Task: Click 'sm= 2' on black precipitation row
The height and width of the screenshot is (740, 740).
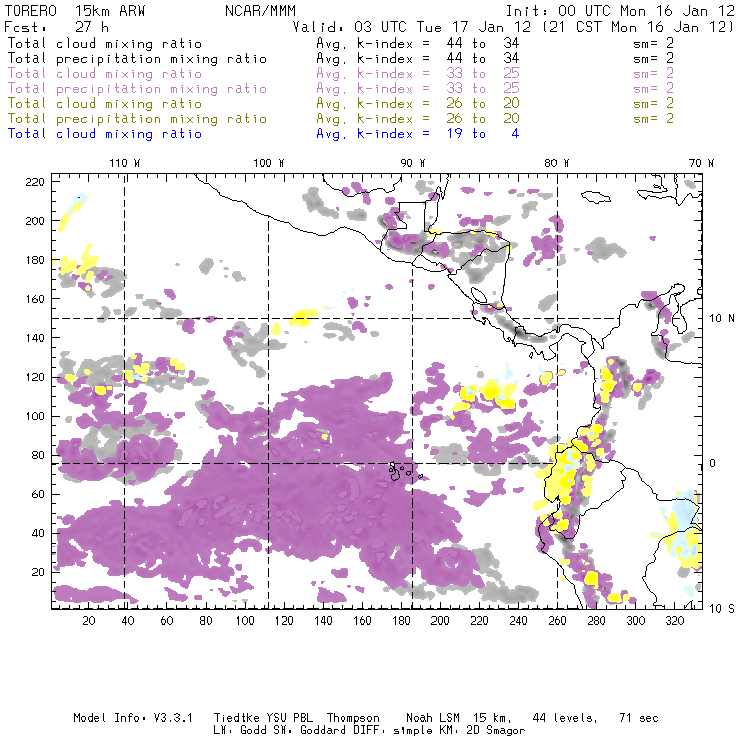Action: click(653, 59)
